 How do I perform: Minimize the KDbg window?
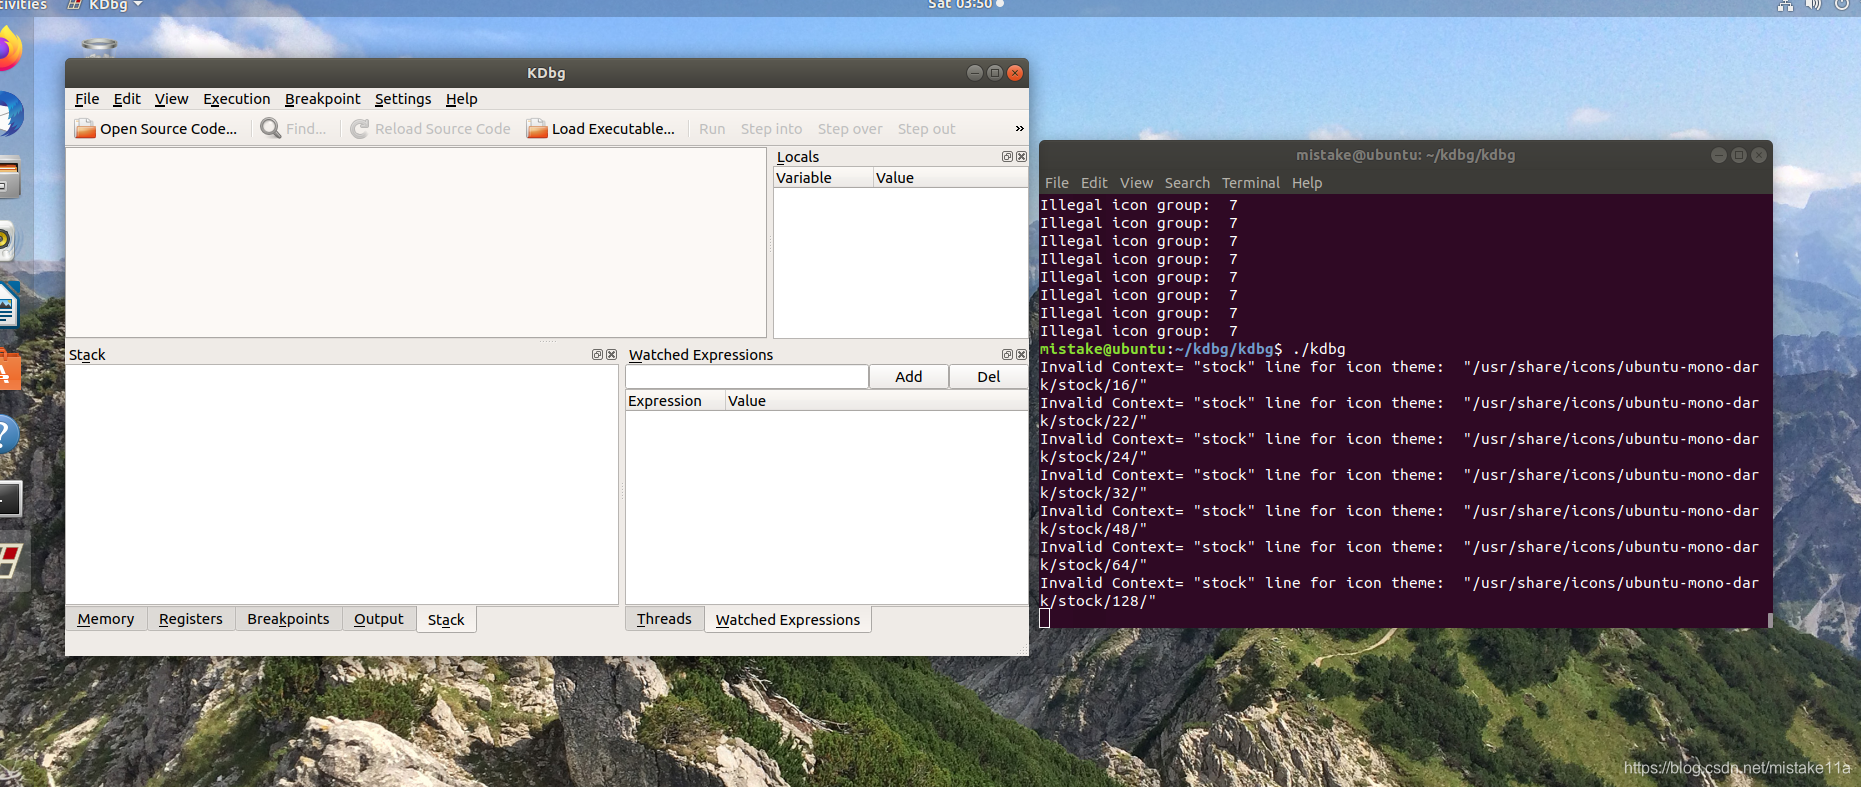tap(975, 73)
